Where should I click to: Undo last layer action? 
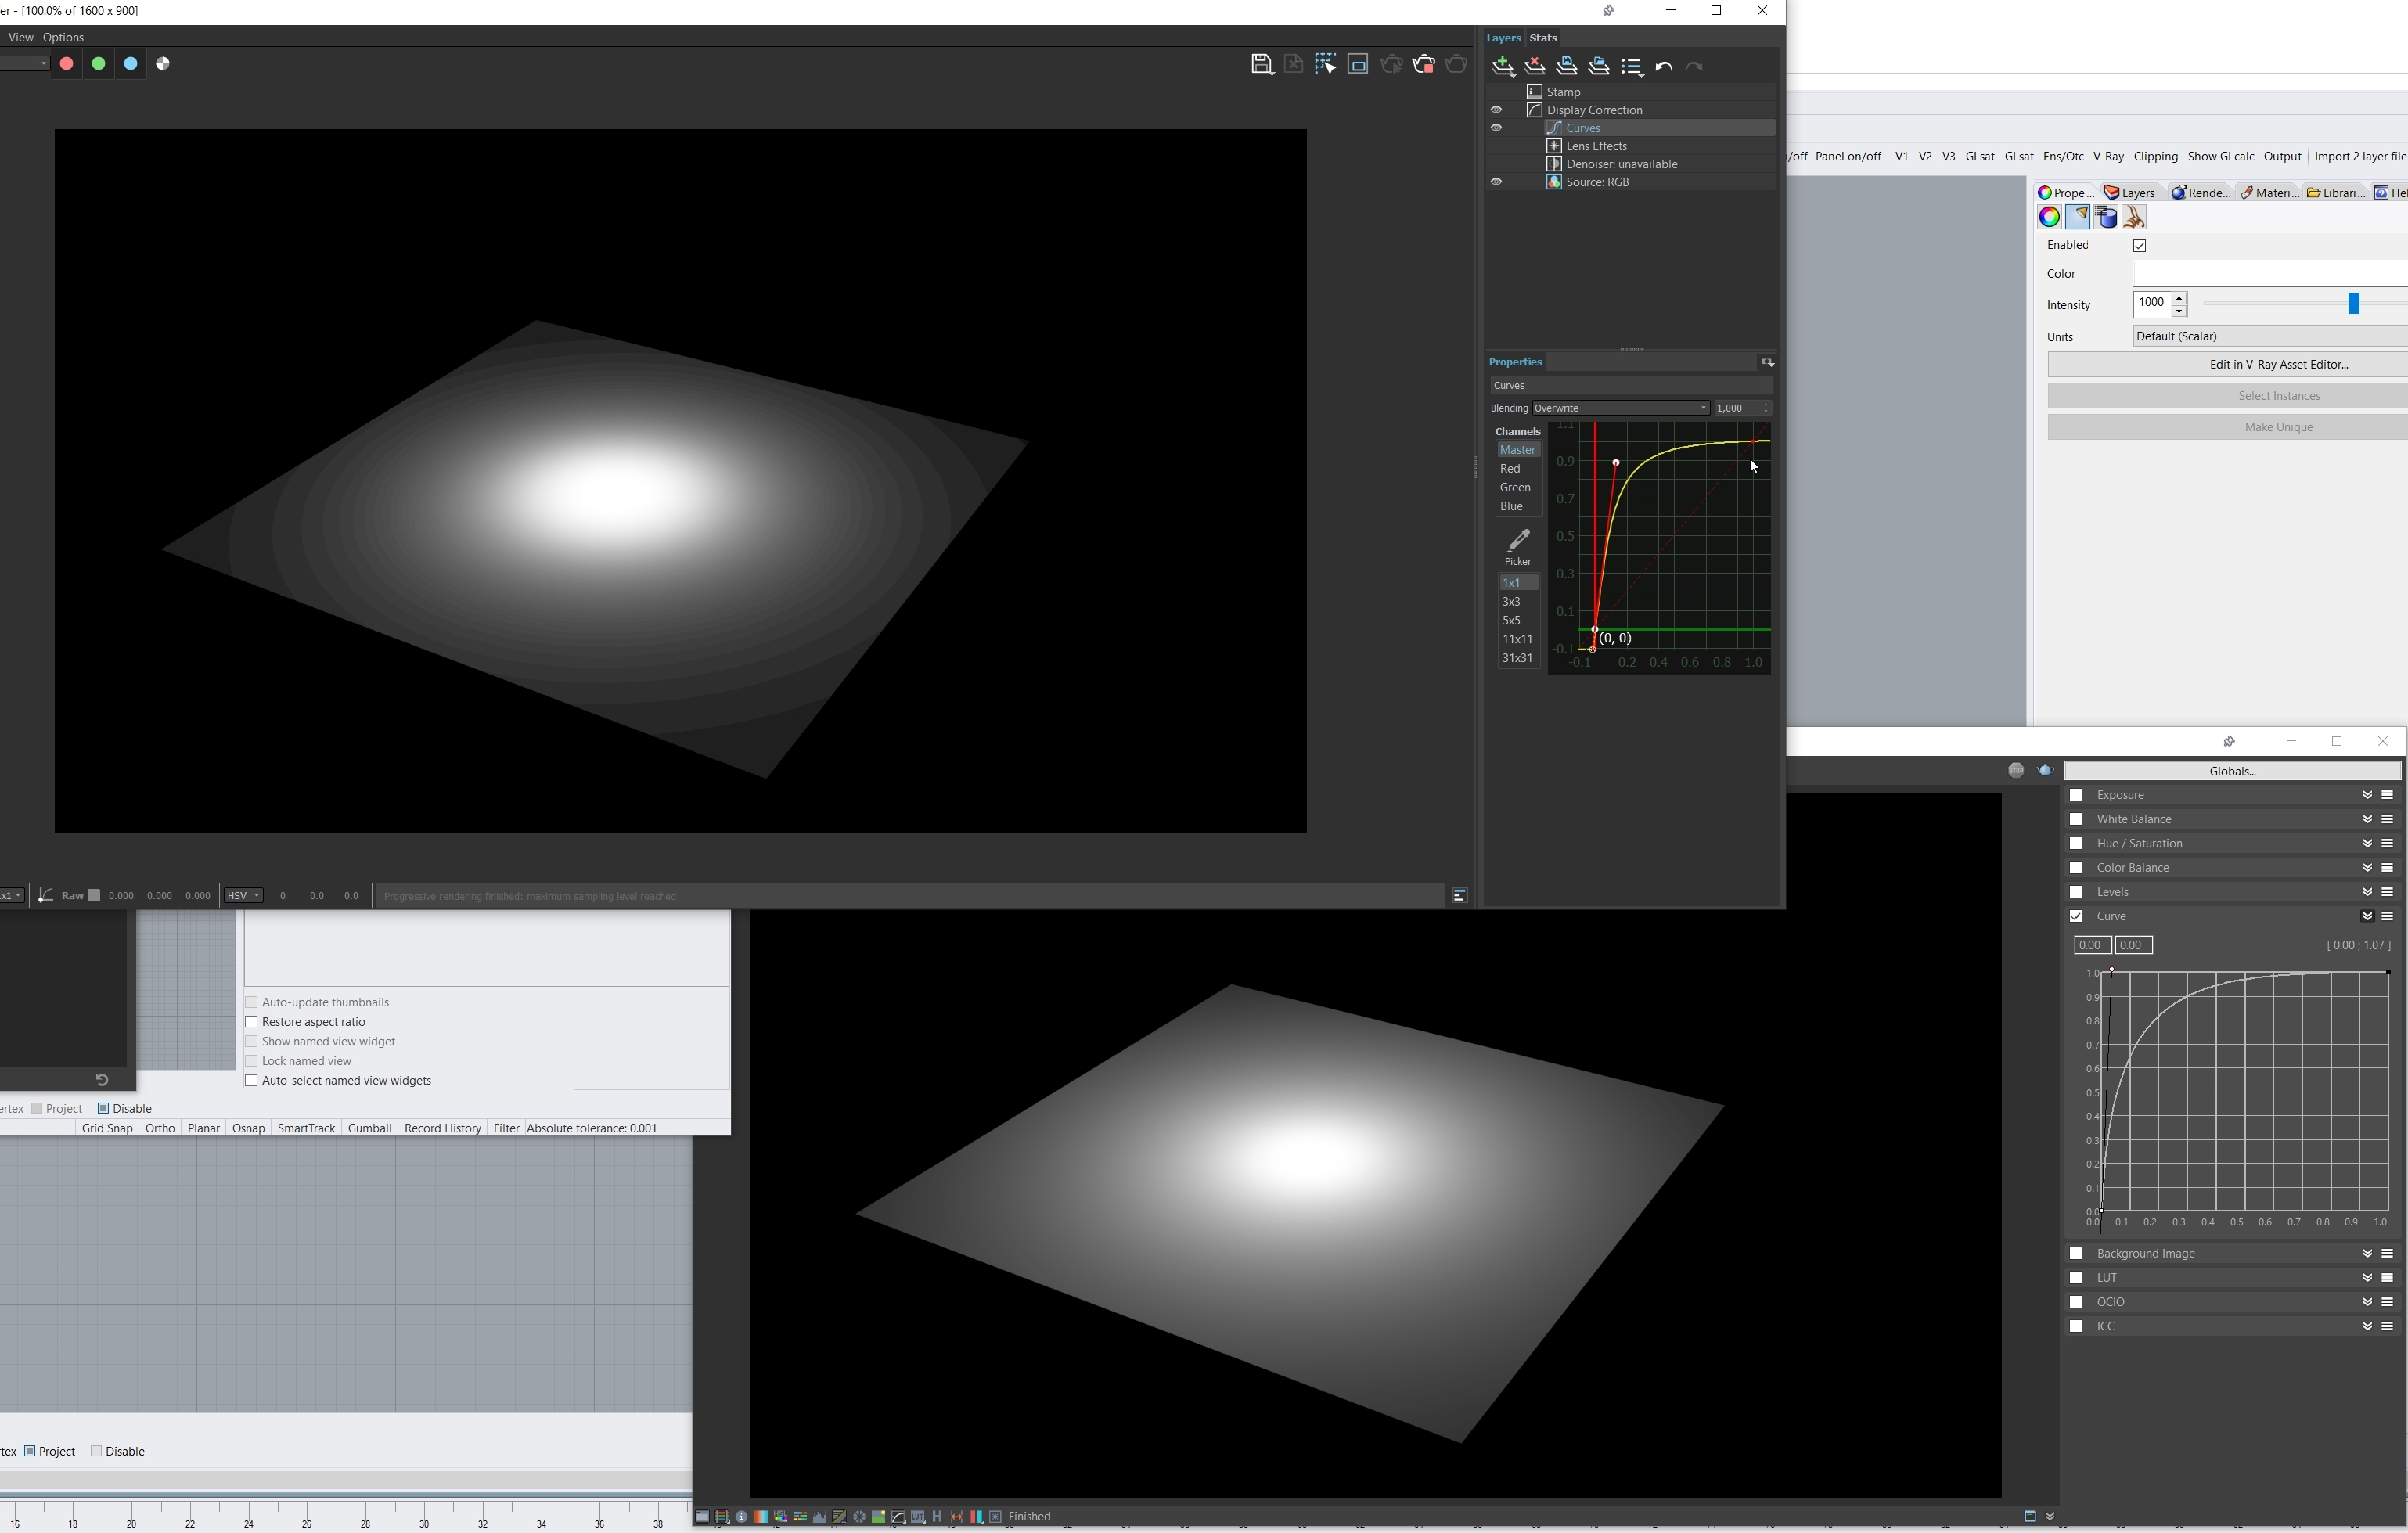click(x=1664, y=67)
